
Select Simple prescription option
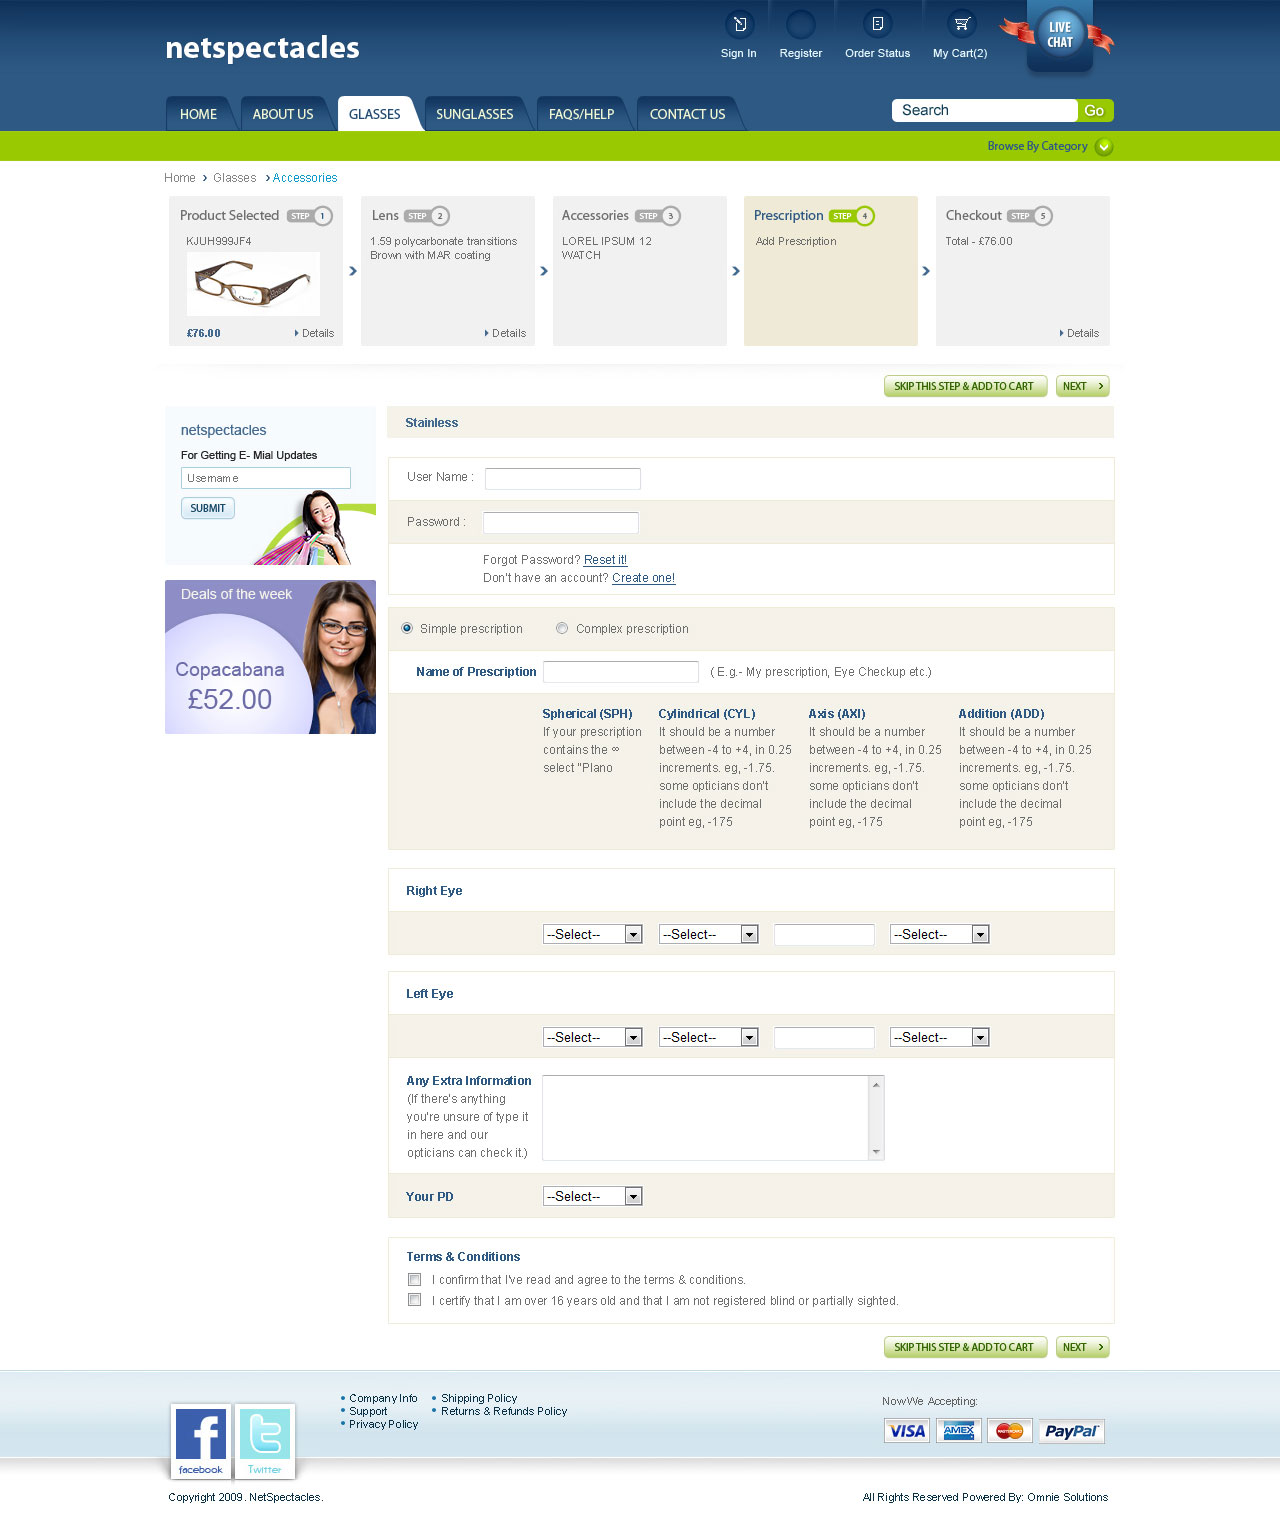pyautogui.click(x=407, y=628)
